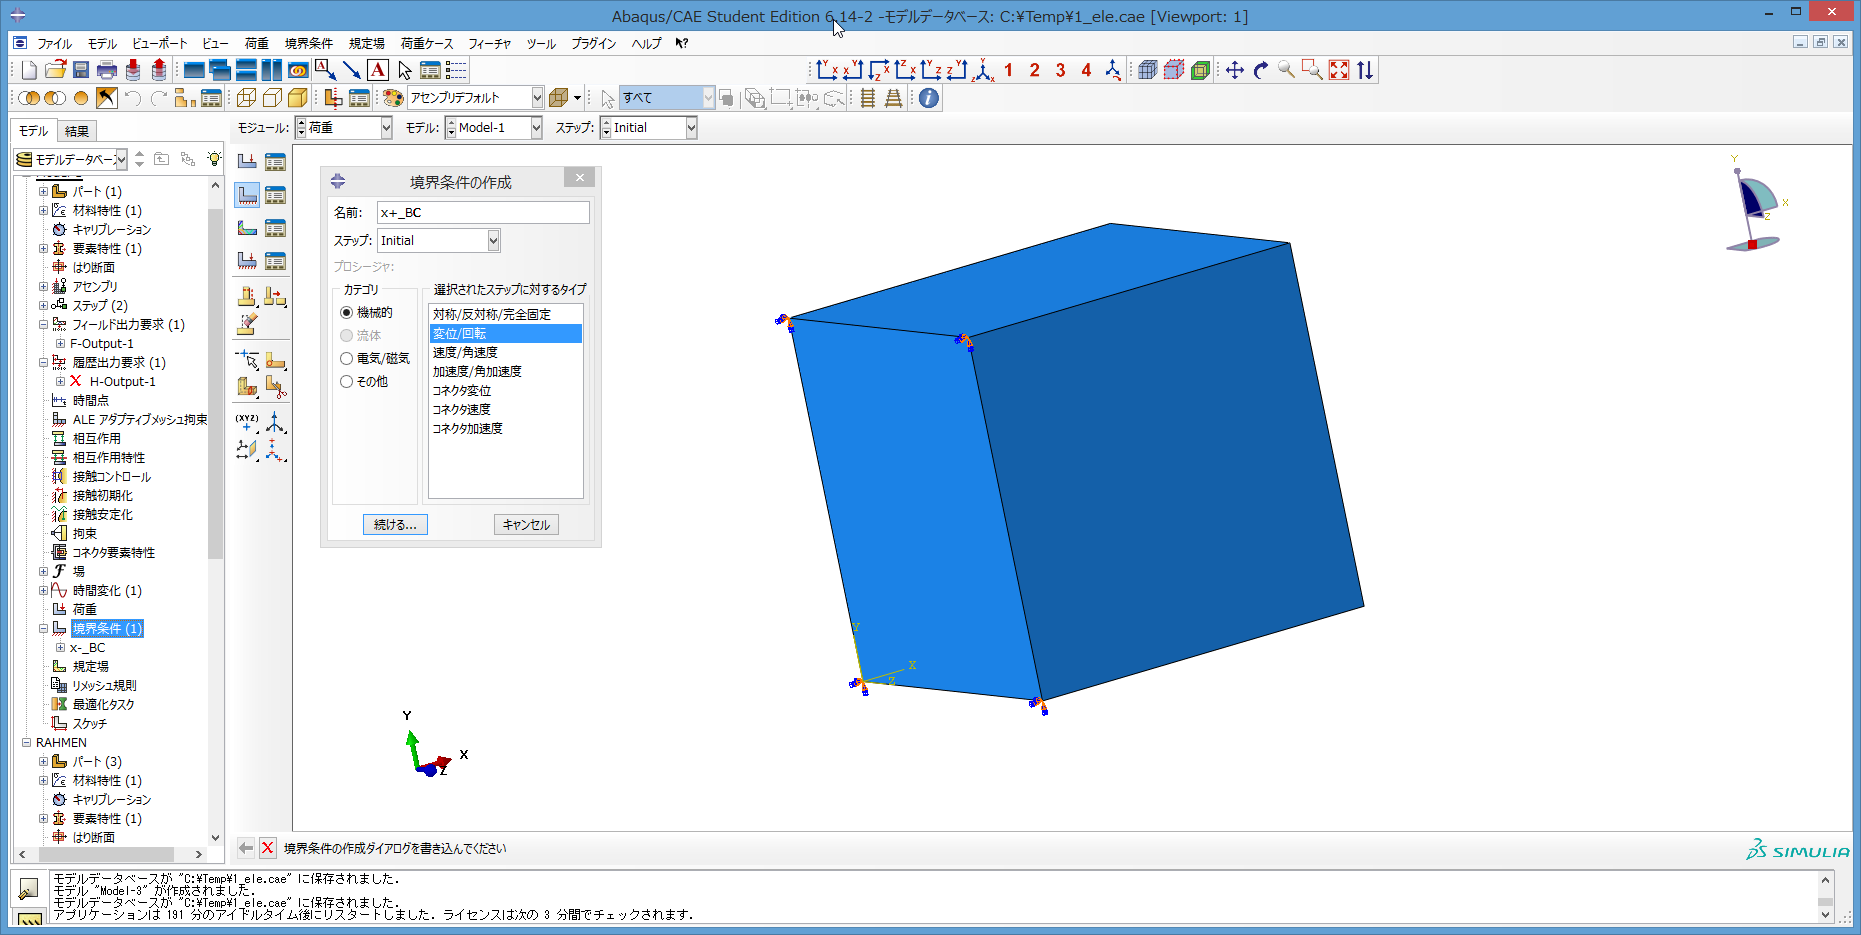This screenshot has height=935, width=1861.
Task: Open a model database with the folder icon
Action: (55, 70)
